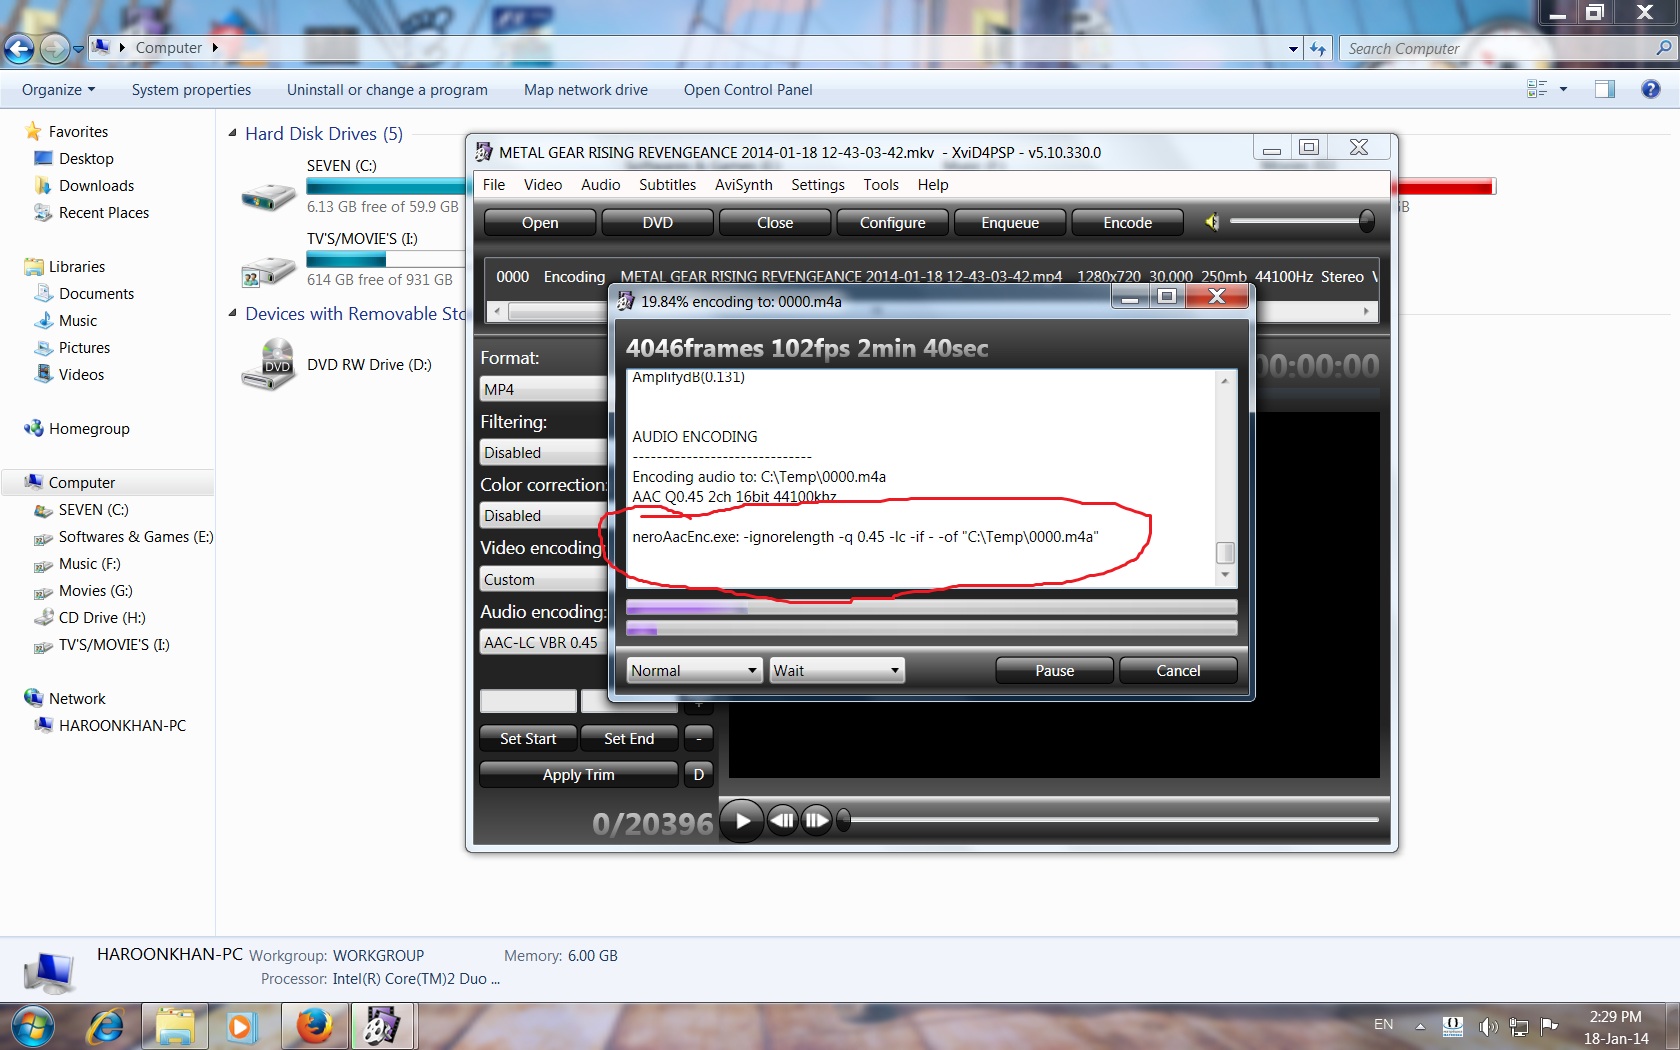The image size is (1680, 1050).
Task: Open Desktop in Favorites
Action: (86, 158)
